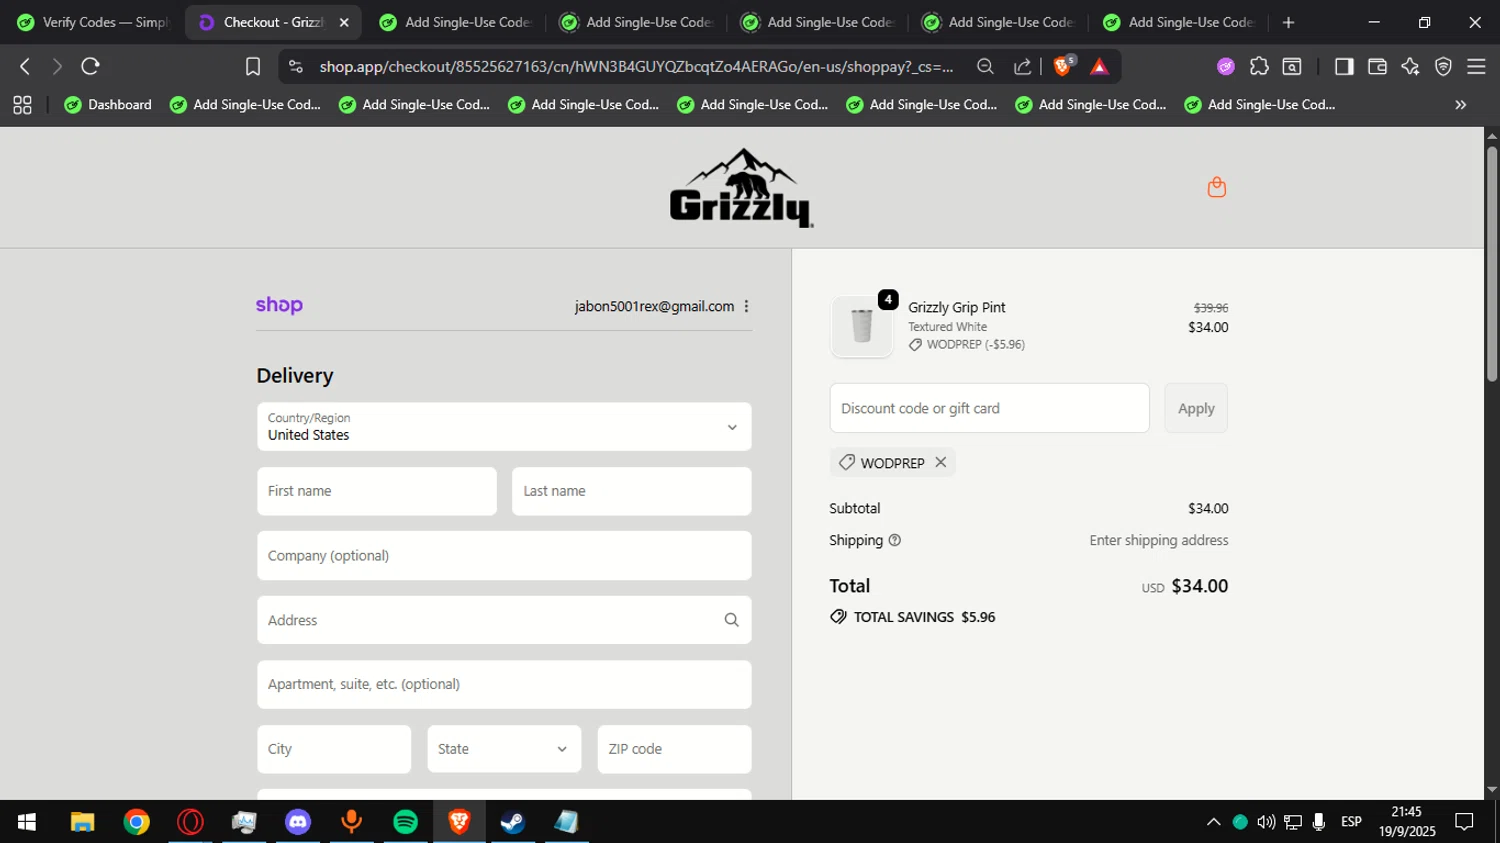Open the purple extension icon
The height and width of the screenshot is (843, 1500).
[1225, 66]
